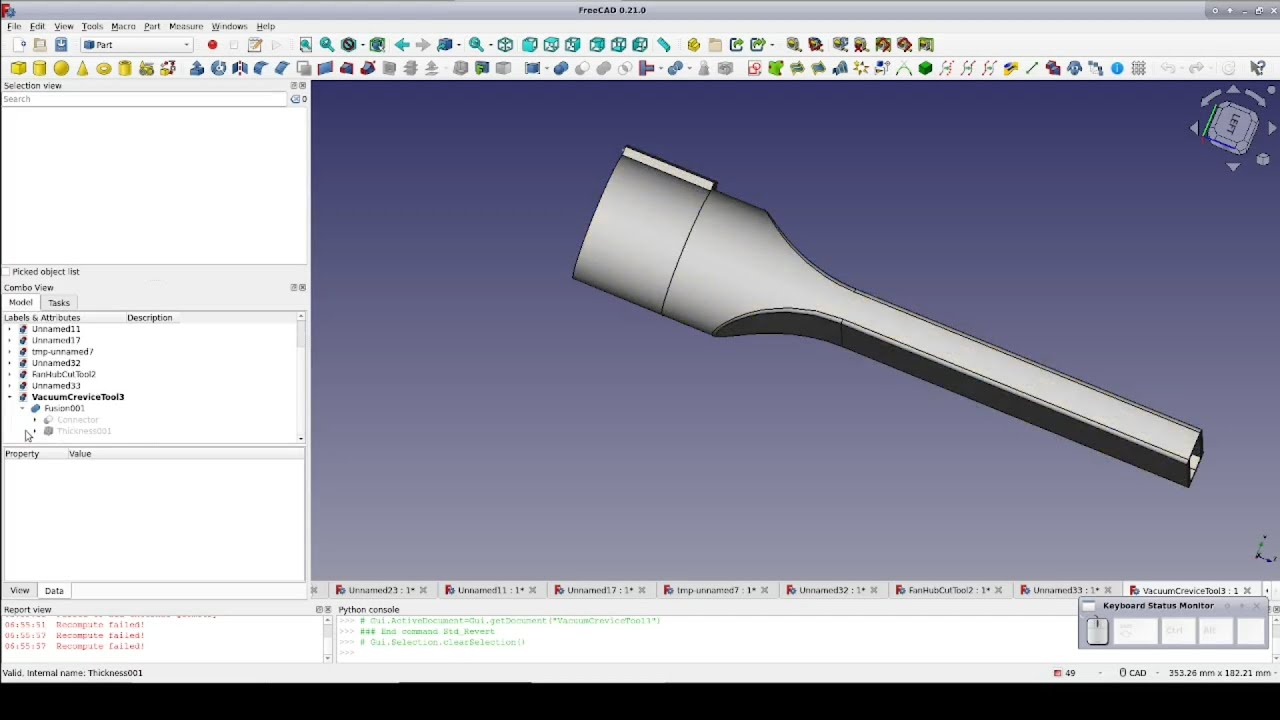Screen dimensions: 1280x720
Task: Expand the Unnamed11 document tree node
Action: 10,329
